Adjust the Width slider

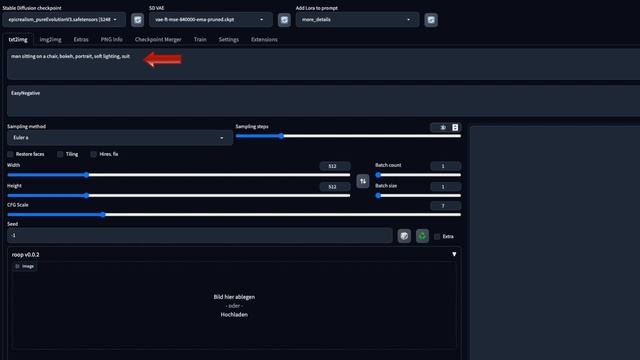tap(179, 175)
